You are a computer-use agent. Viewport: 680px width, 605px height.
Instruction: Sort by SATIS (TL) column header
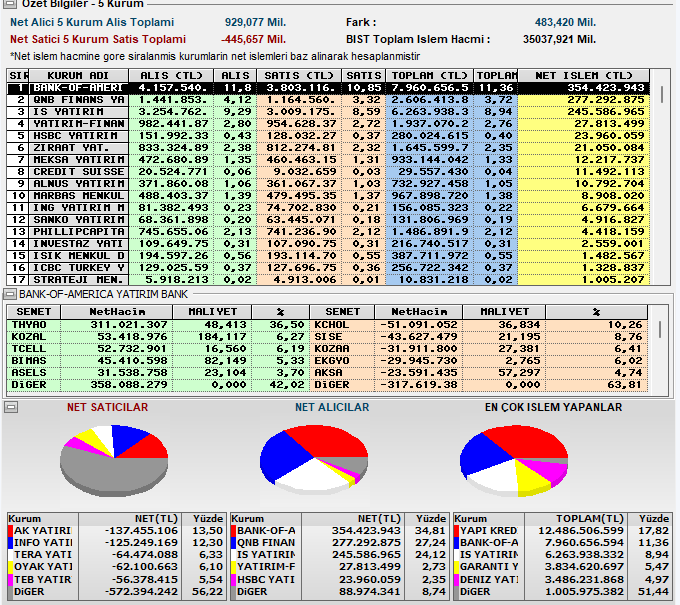click(299, 75)
